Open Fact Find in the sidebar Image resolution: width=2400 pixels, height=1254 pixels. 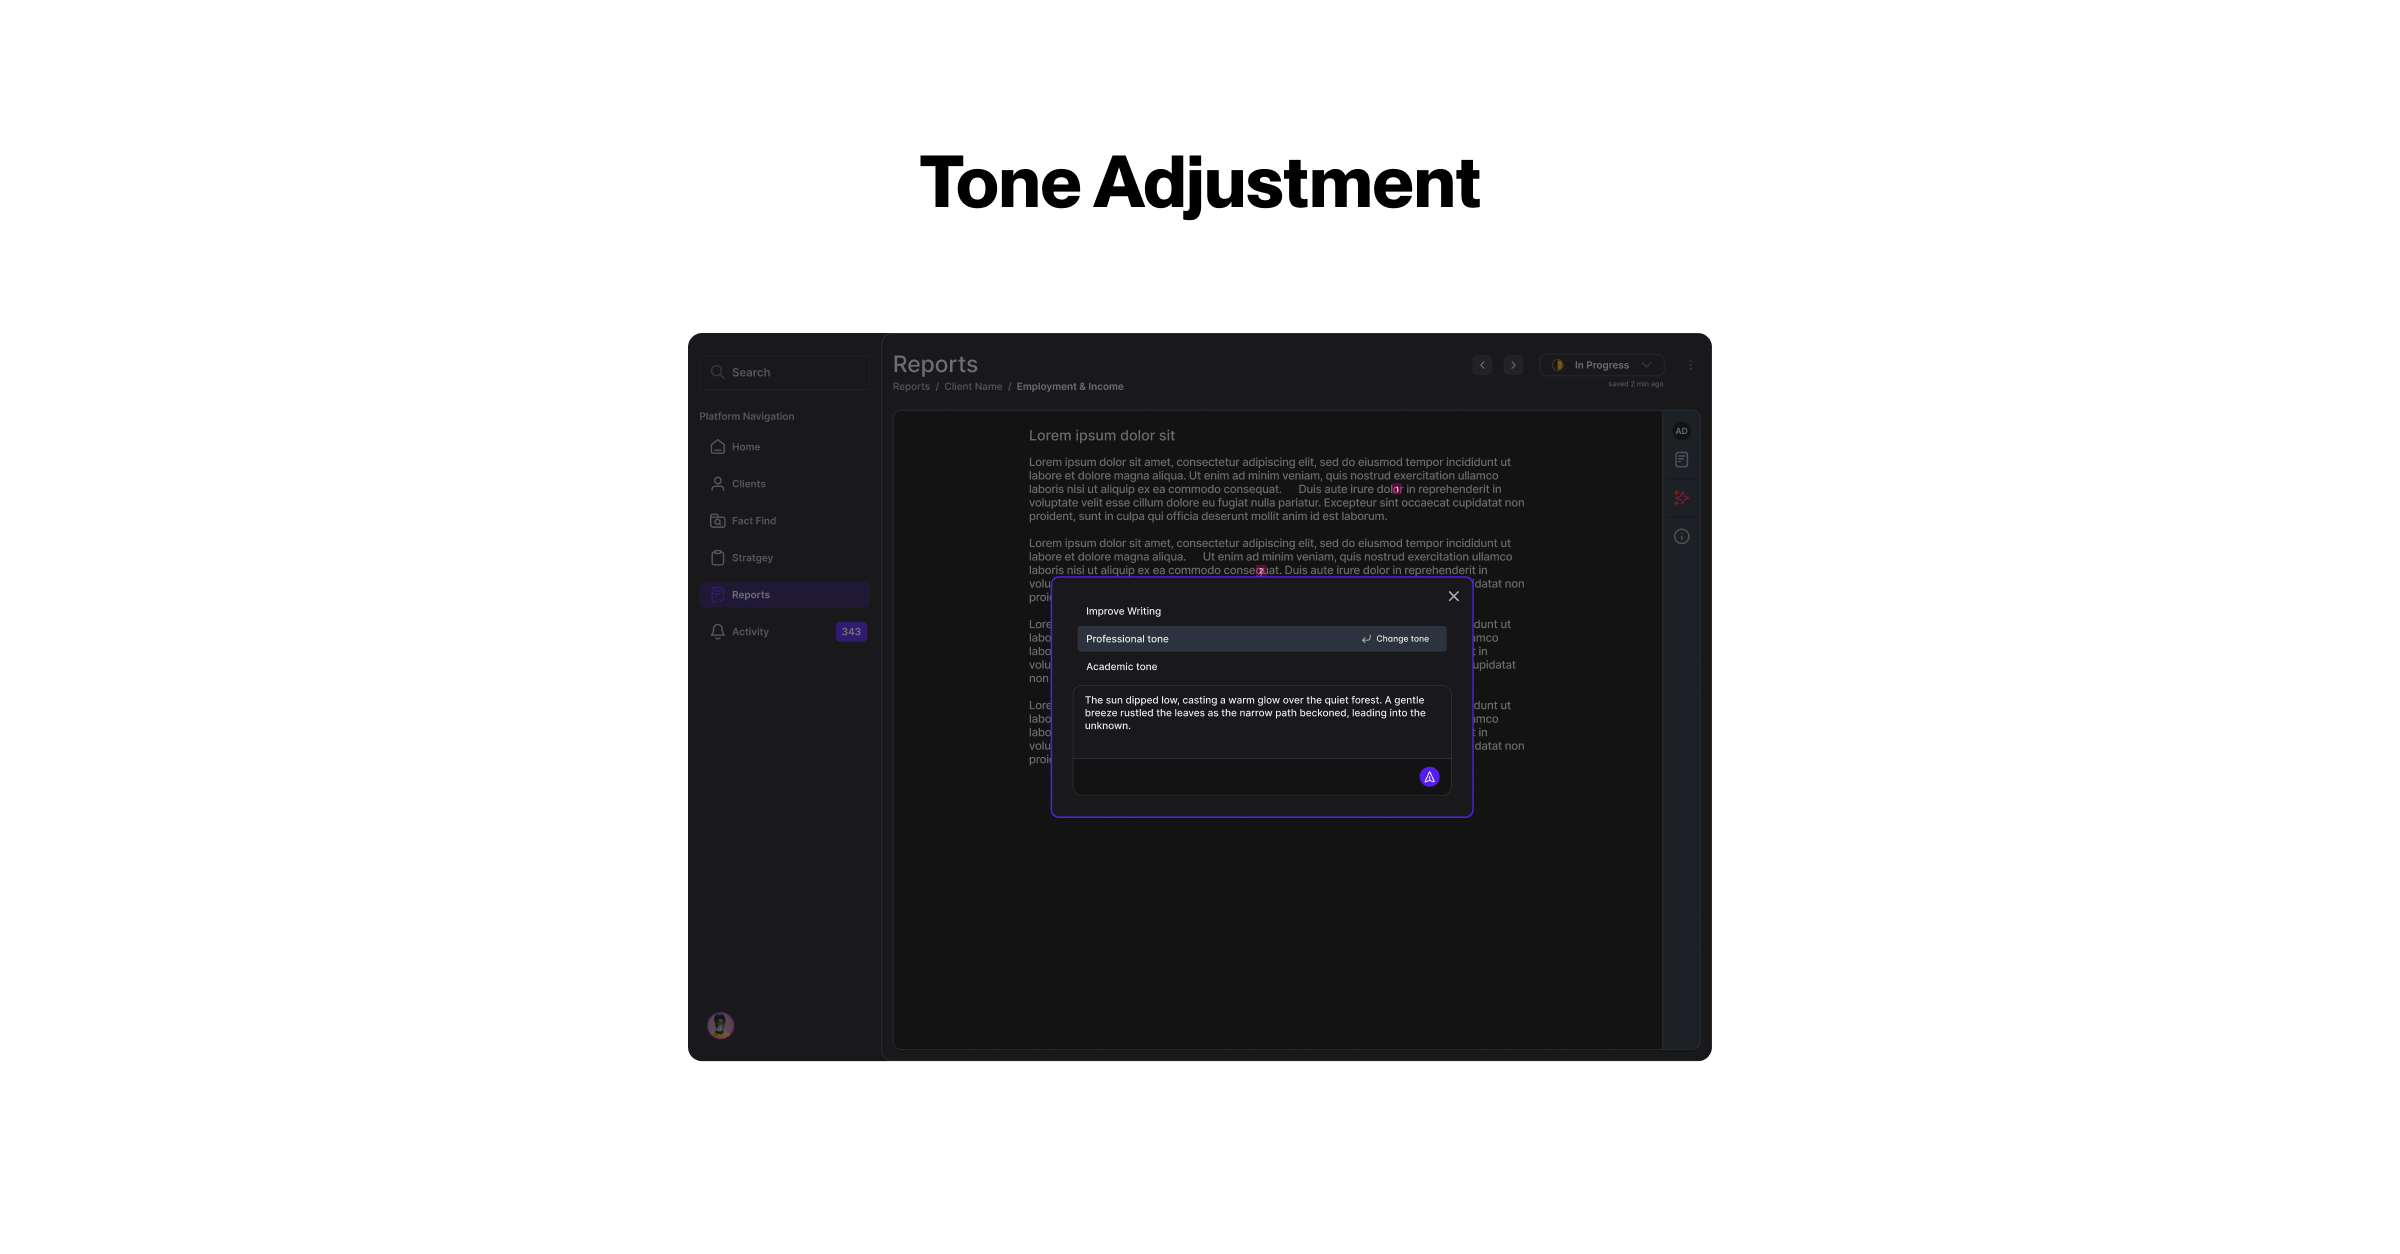753,521
